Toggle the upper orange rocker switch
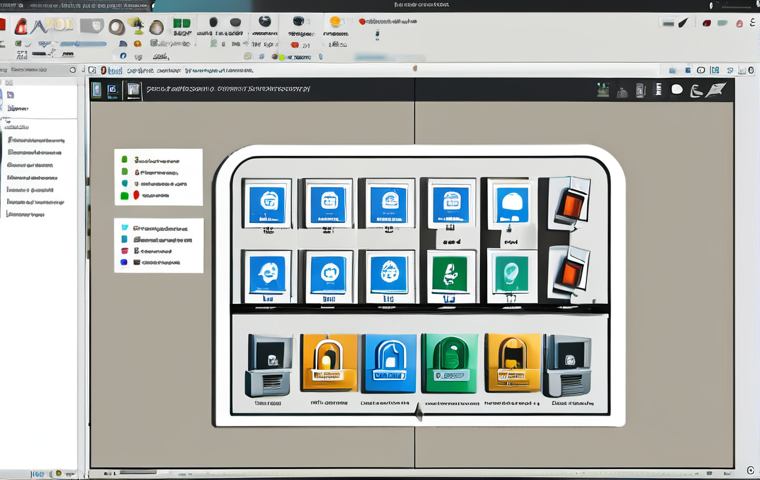 pos(571,203)
